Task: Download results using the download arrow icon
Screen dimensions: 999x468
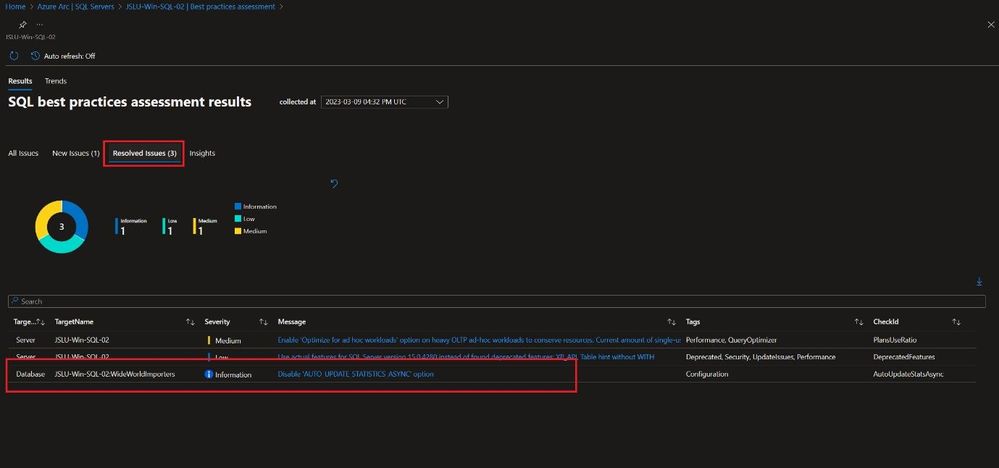Action: pos(979,281)
